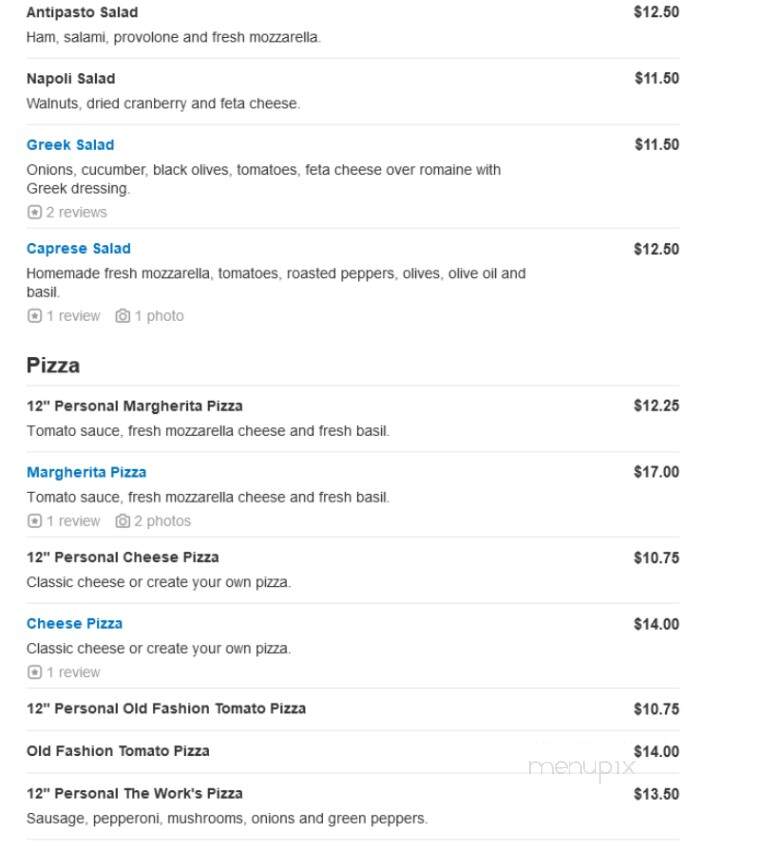Open the Cheese Pizza item link
761x850 pixels.
74,623
